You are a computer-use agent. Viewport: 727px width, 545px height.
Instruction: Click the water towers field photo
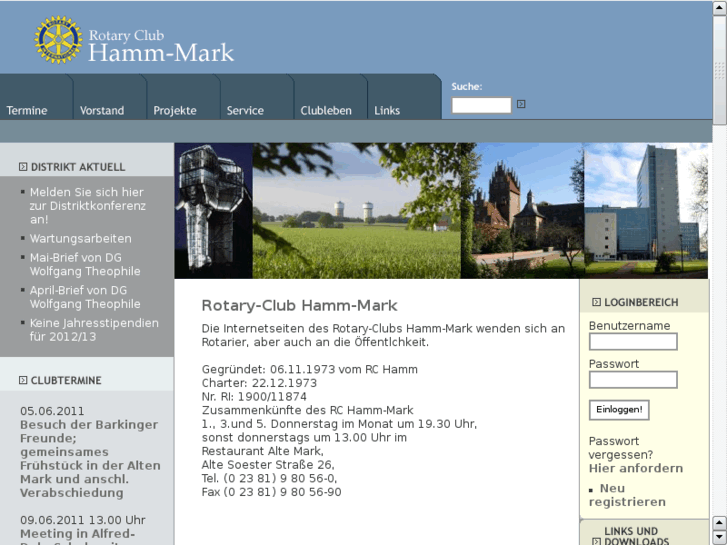(x=357, y=211)
